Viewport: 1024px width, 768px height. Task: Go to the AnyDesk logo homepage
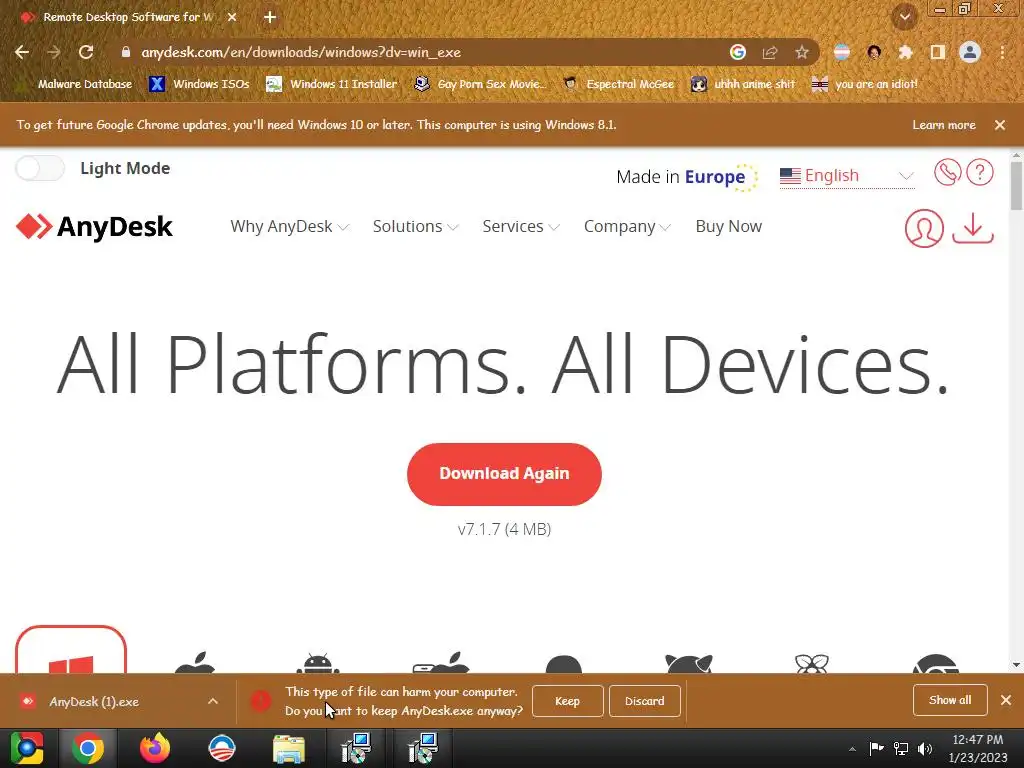(x=94, y=227)
